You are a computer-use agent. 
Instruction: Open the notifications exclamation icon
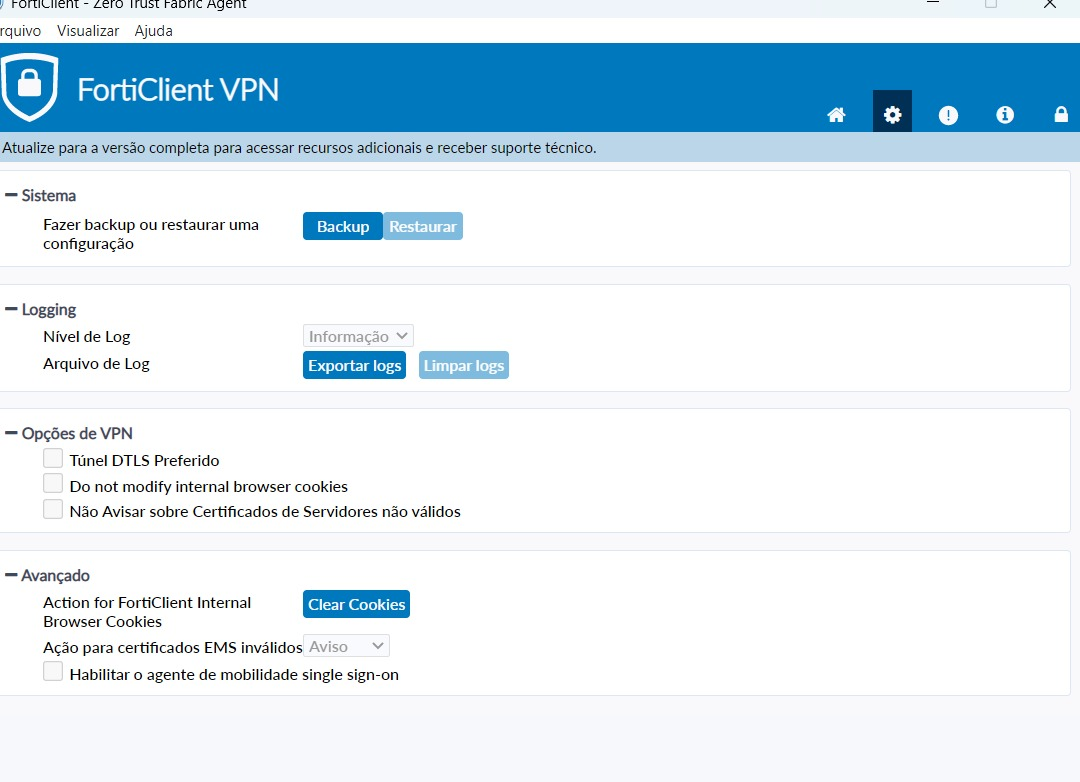[948, 115]
